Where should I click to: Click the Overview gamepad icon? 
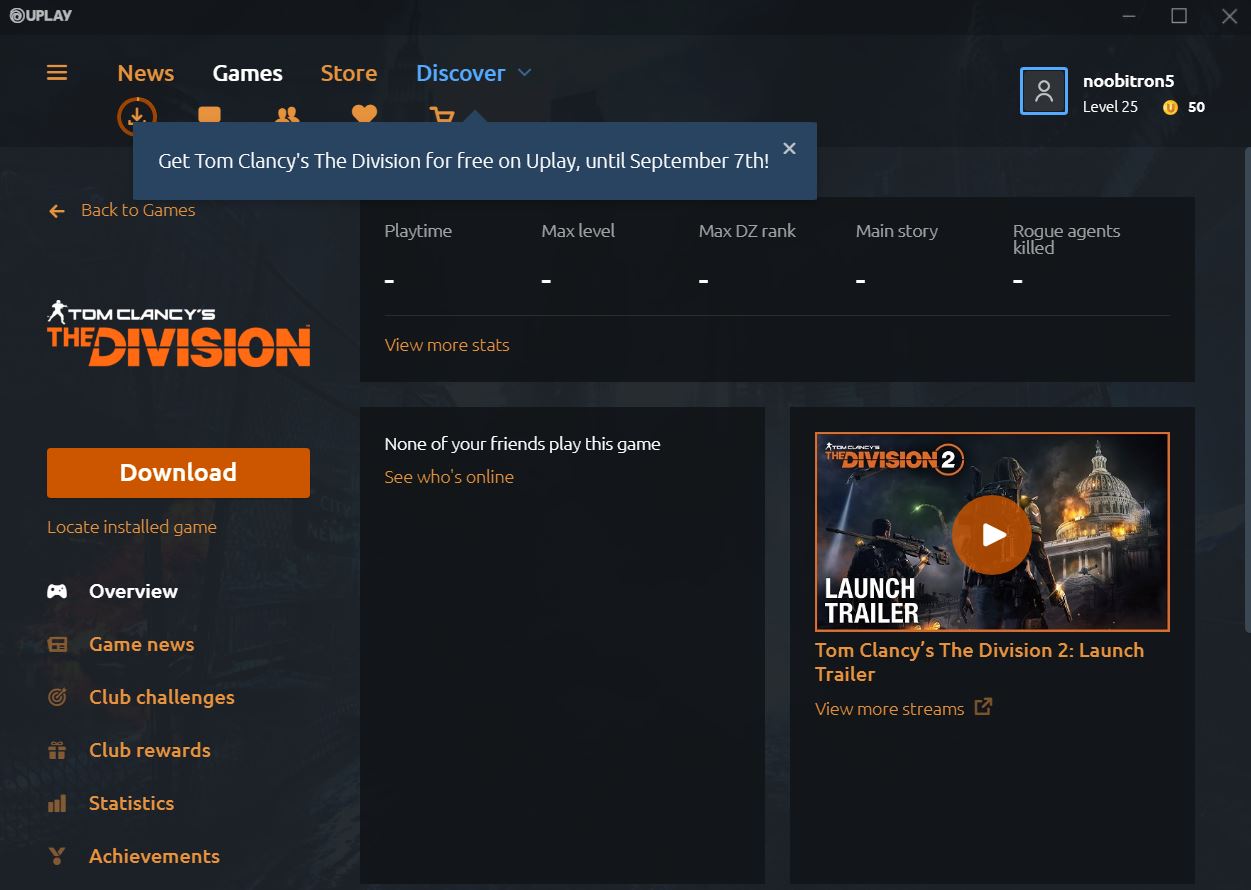[x=58, y=591]
